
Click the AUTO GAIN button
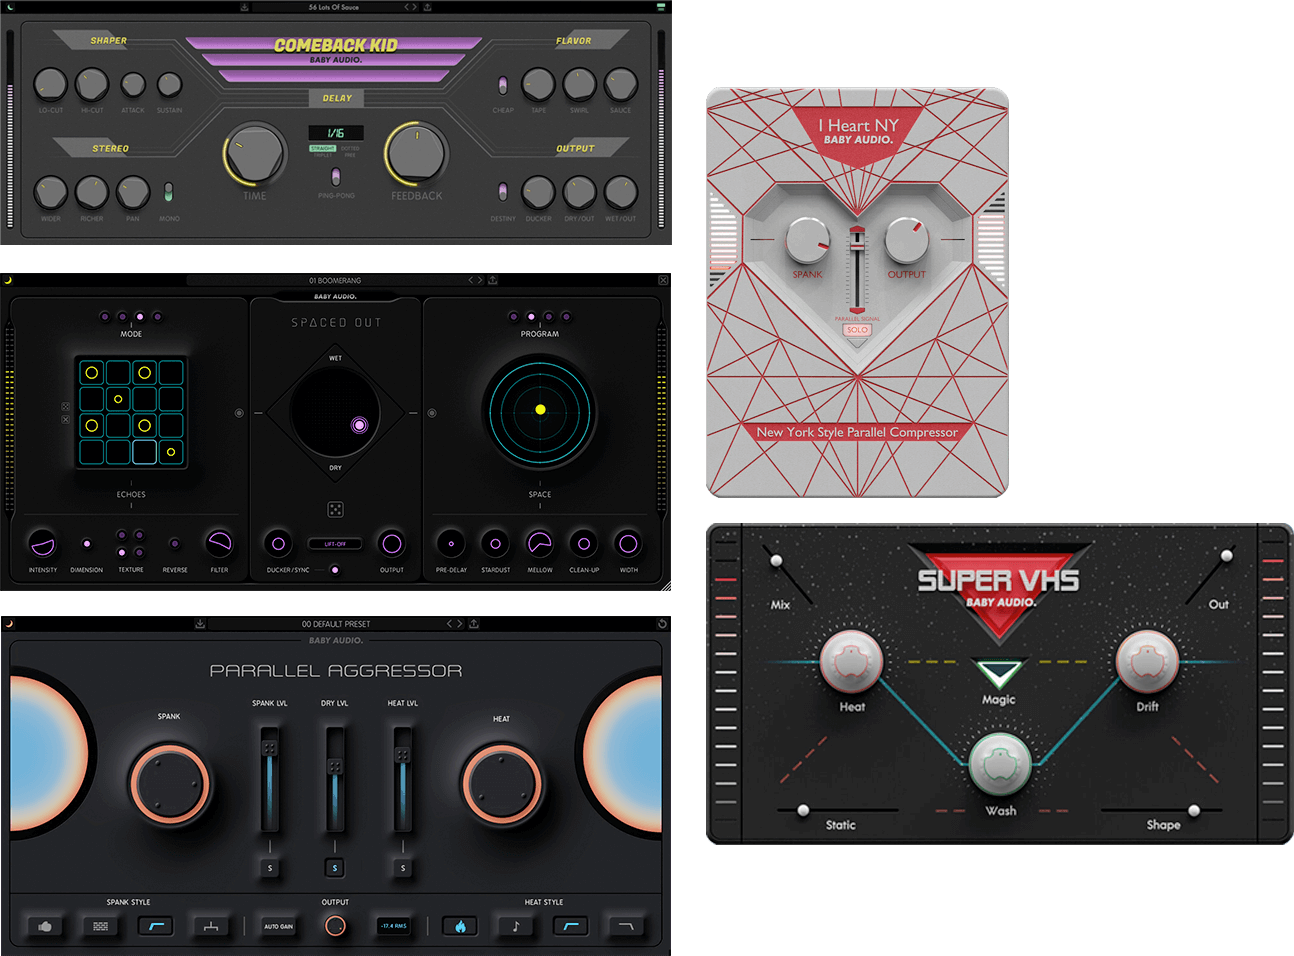279,926
